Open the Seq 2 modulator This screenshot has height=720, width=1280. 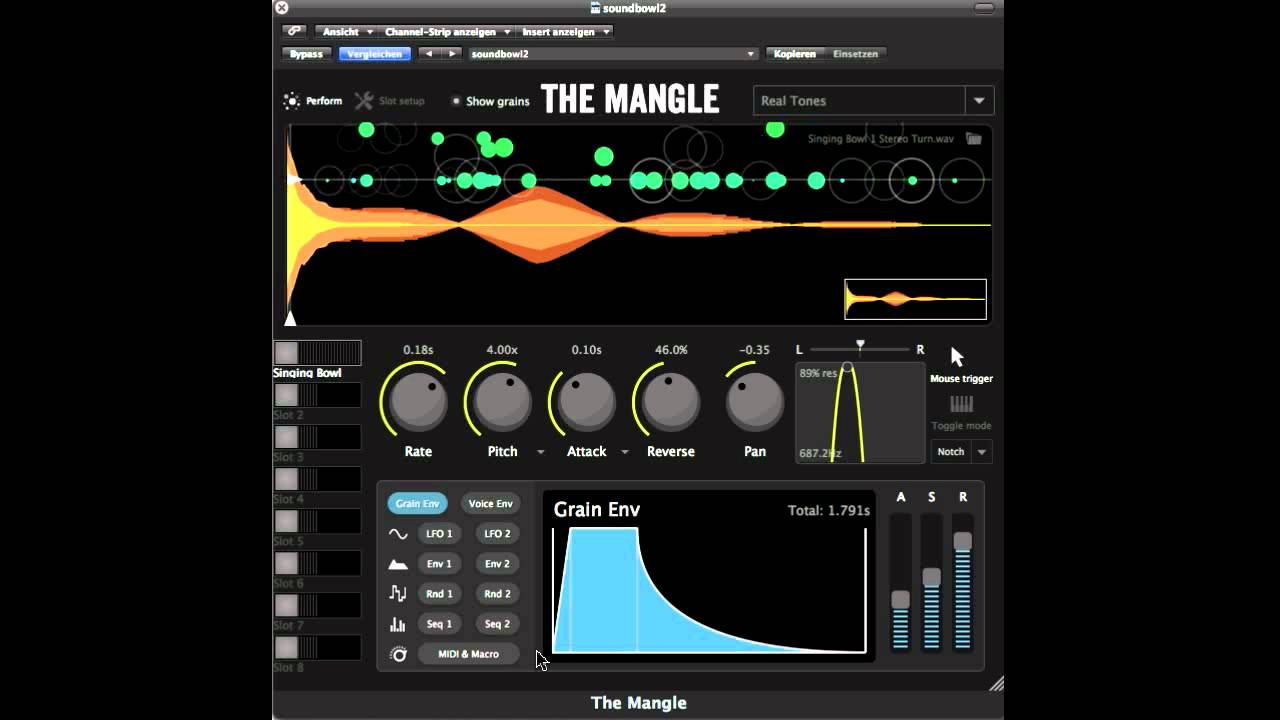[x=497, y=624]
